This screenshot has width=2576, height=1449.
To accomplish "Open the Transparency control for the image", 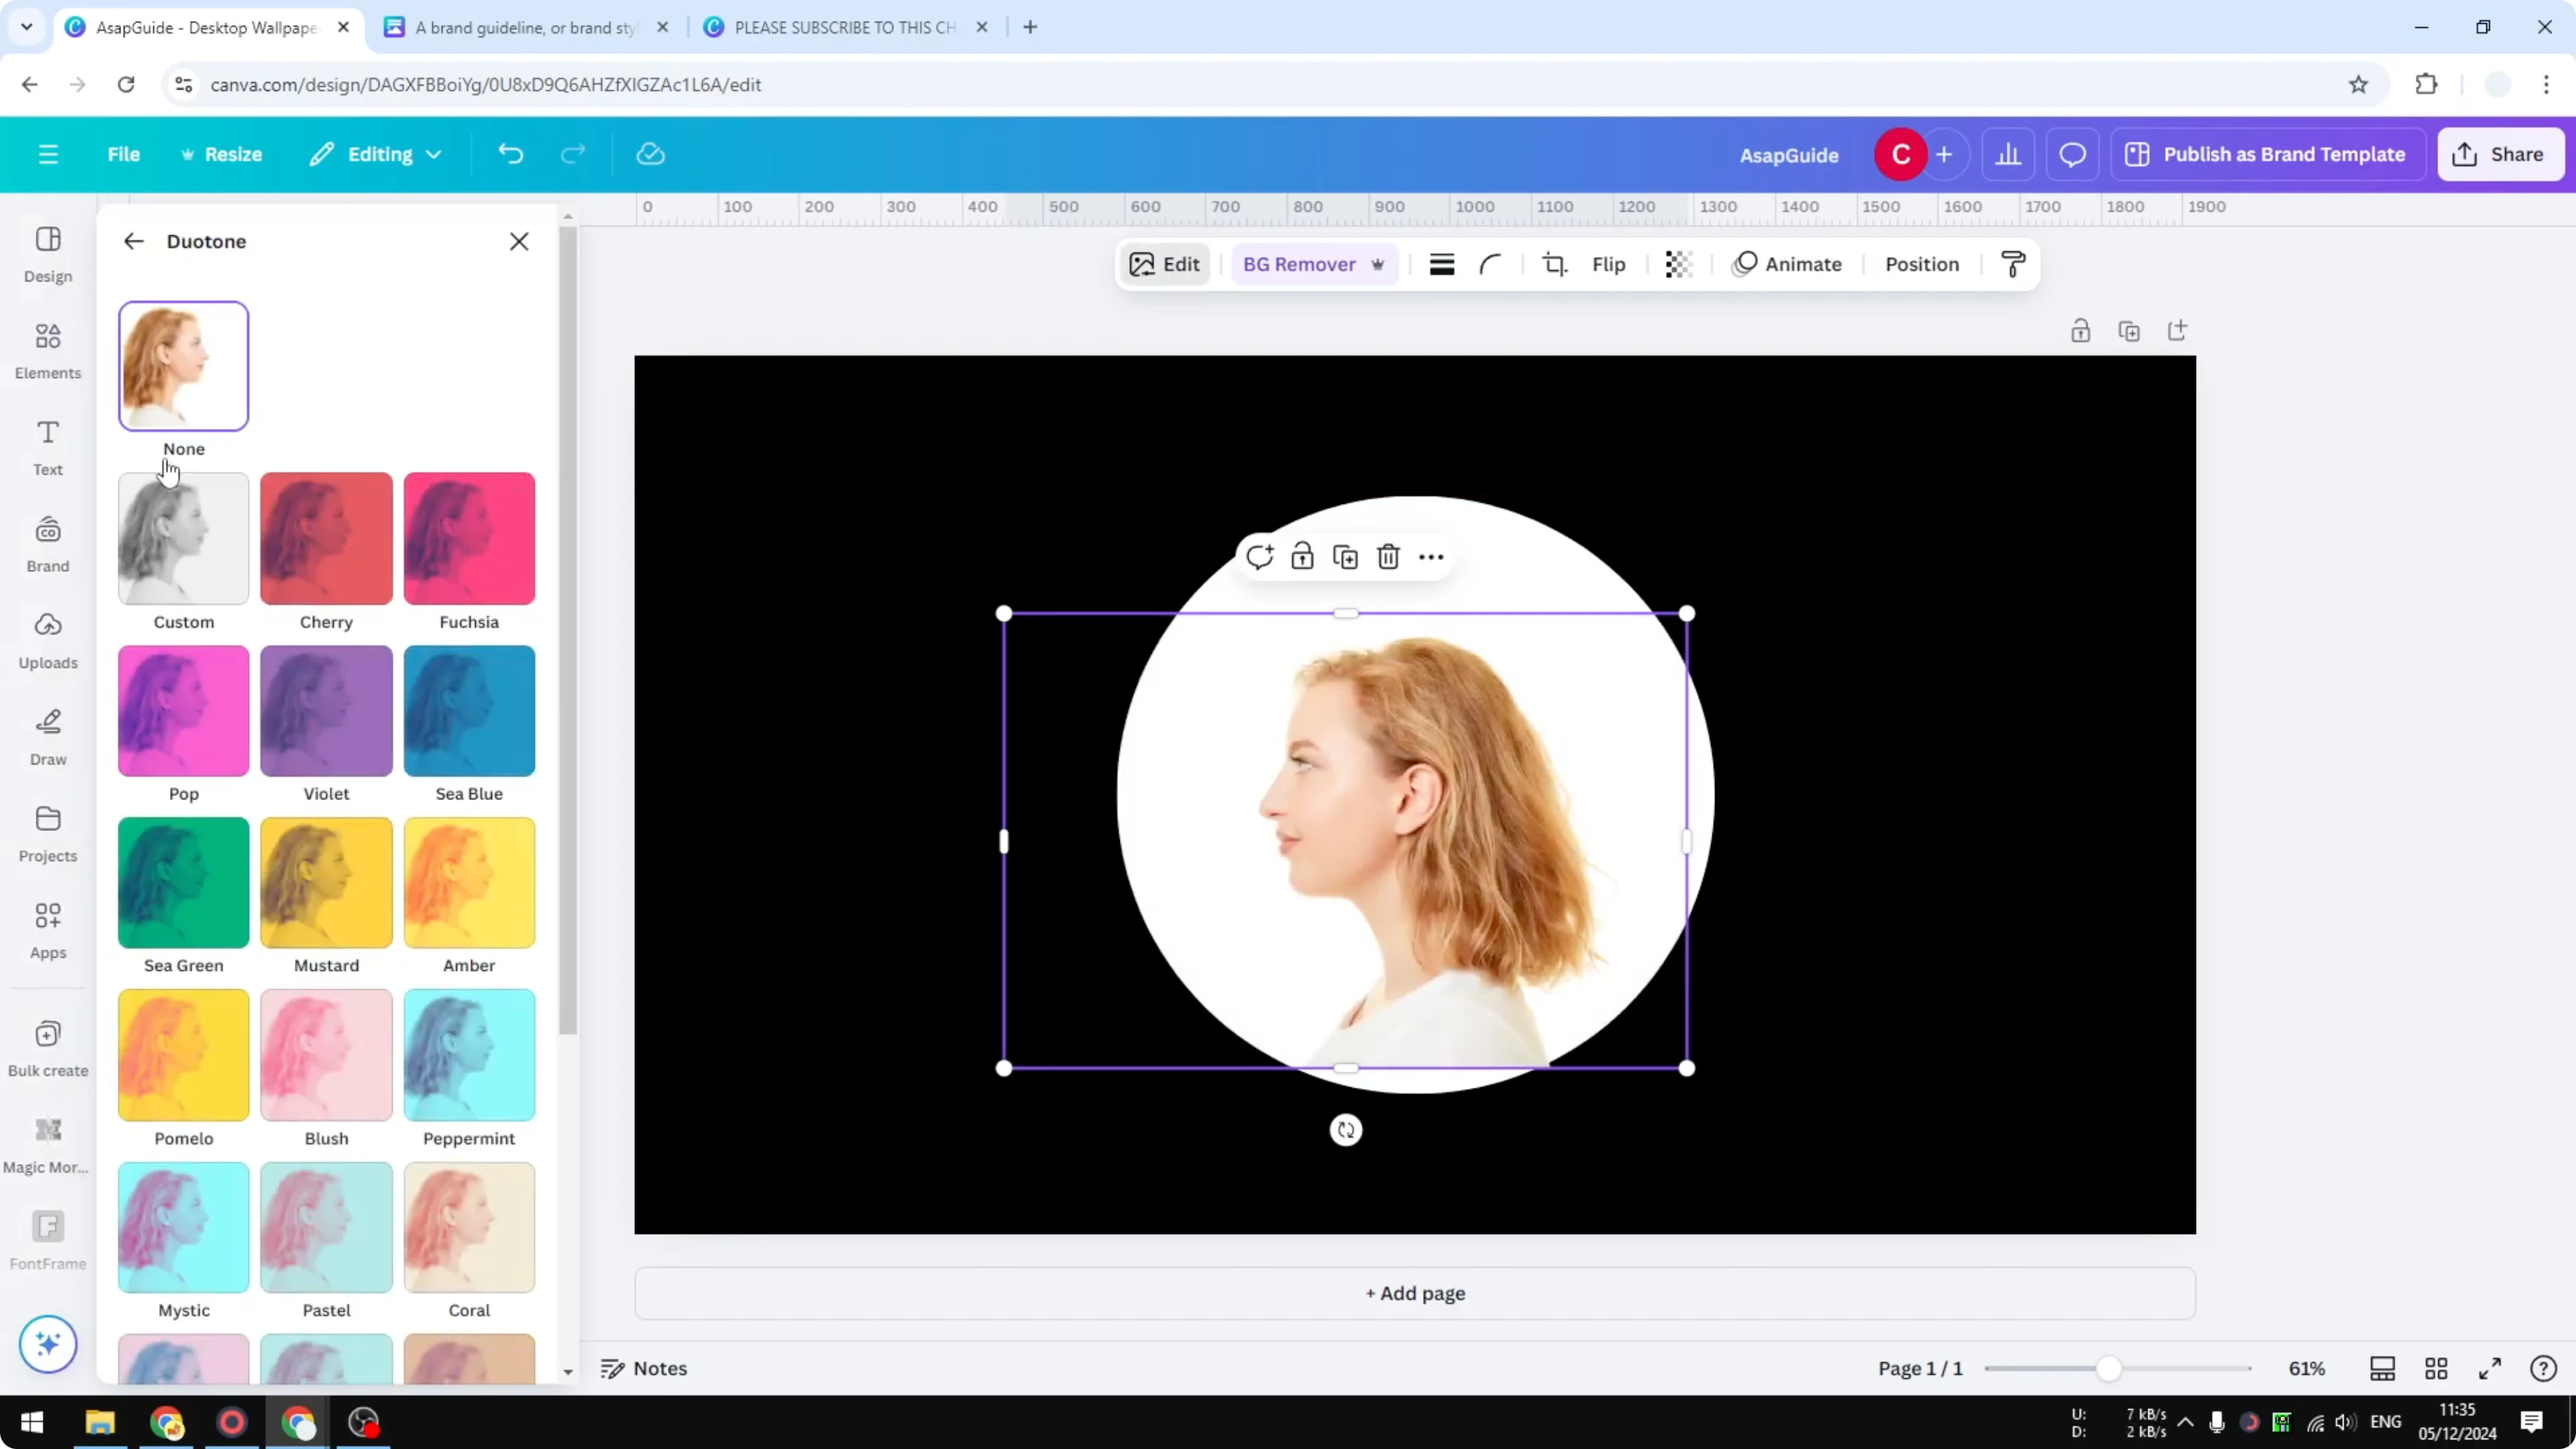I will coord(1678,264).
